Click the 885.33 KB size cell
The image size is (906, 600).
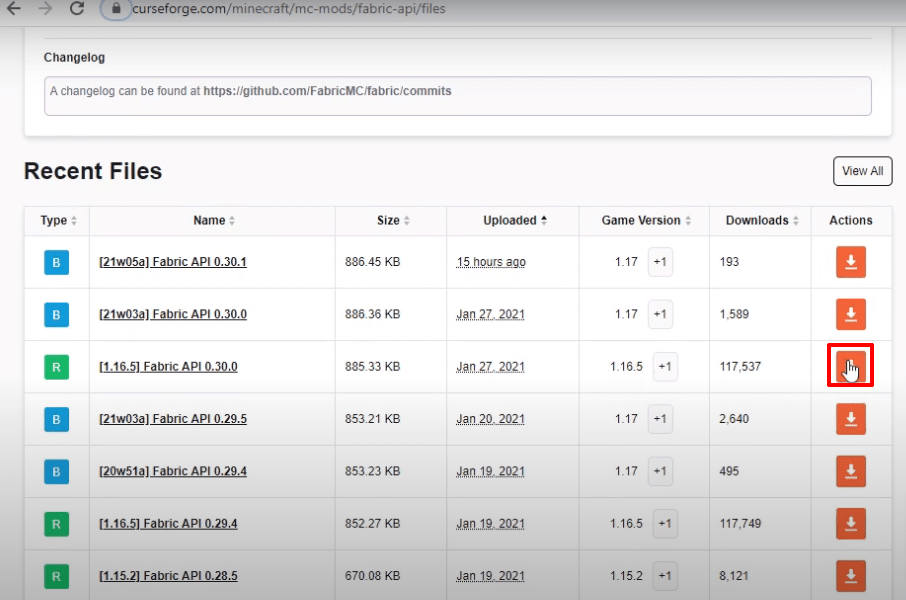click(373, 366)
